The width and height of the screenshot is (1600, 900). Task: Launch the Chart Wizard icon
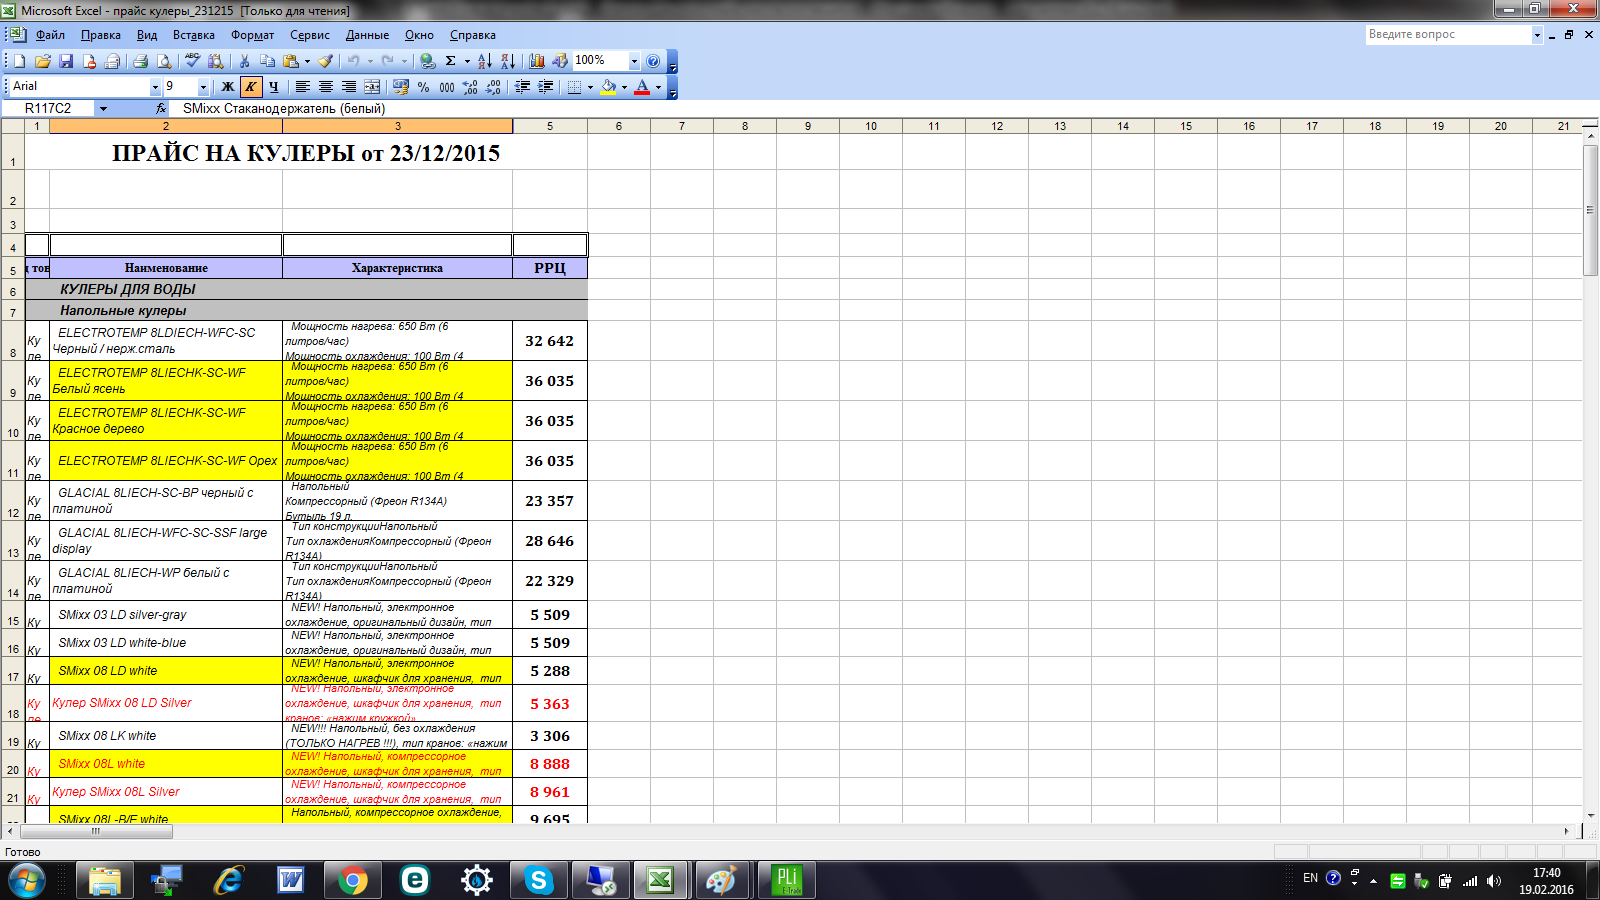point(537,61)
